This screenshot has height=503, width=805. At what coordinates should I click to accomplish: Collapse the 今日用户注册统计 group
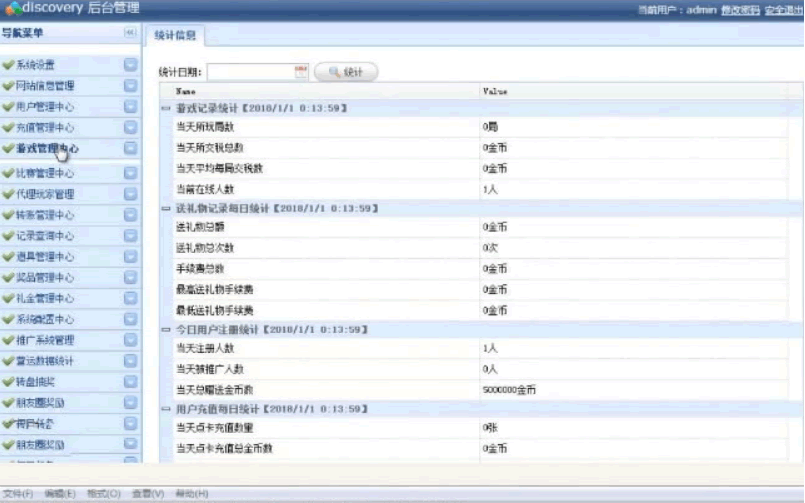[x=166, y=329]
